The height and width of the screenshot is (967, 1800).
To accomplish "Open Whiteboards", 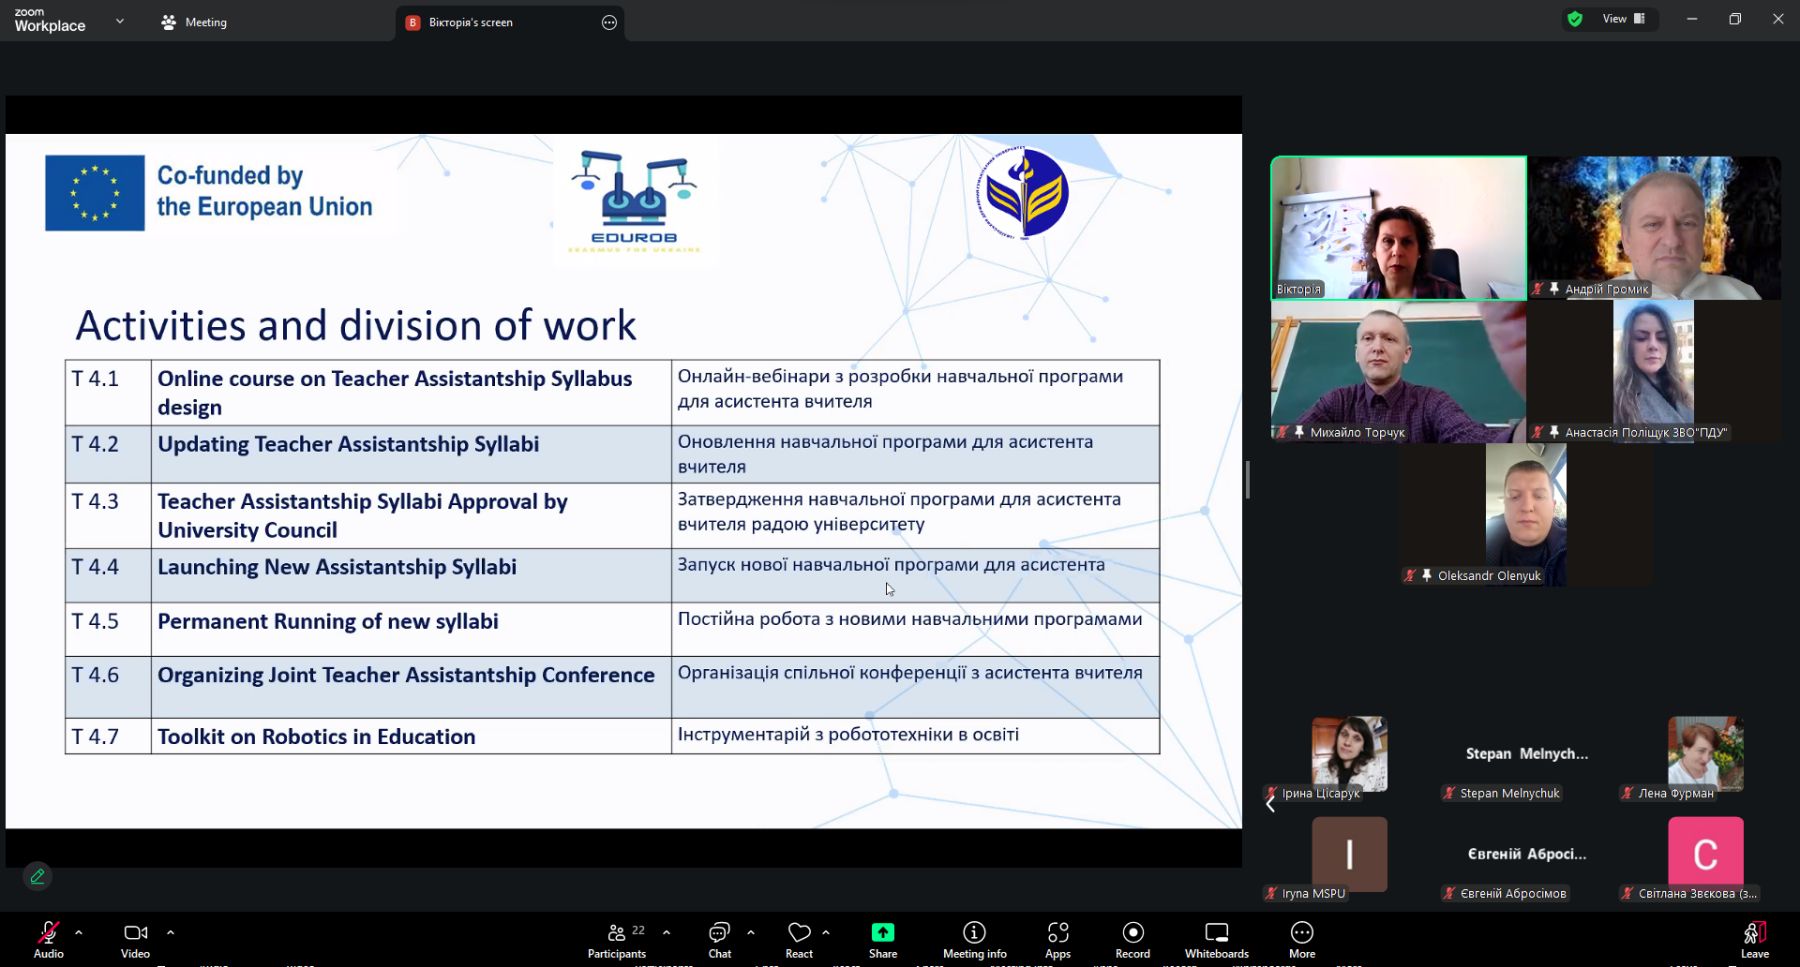I will pyautogui.click(x=1216, y=939).
